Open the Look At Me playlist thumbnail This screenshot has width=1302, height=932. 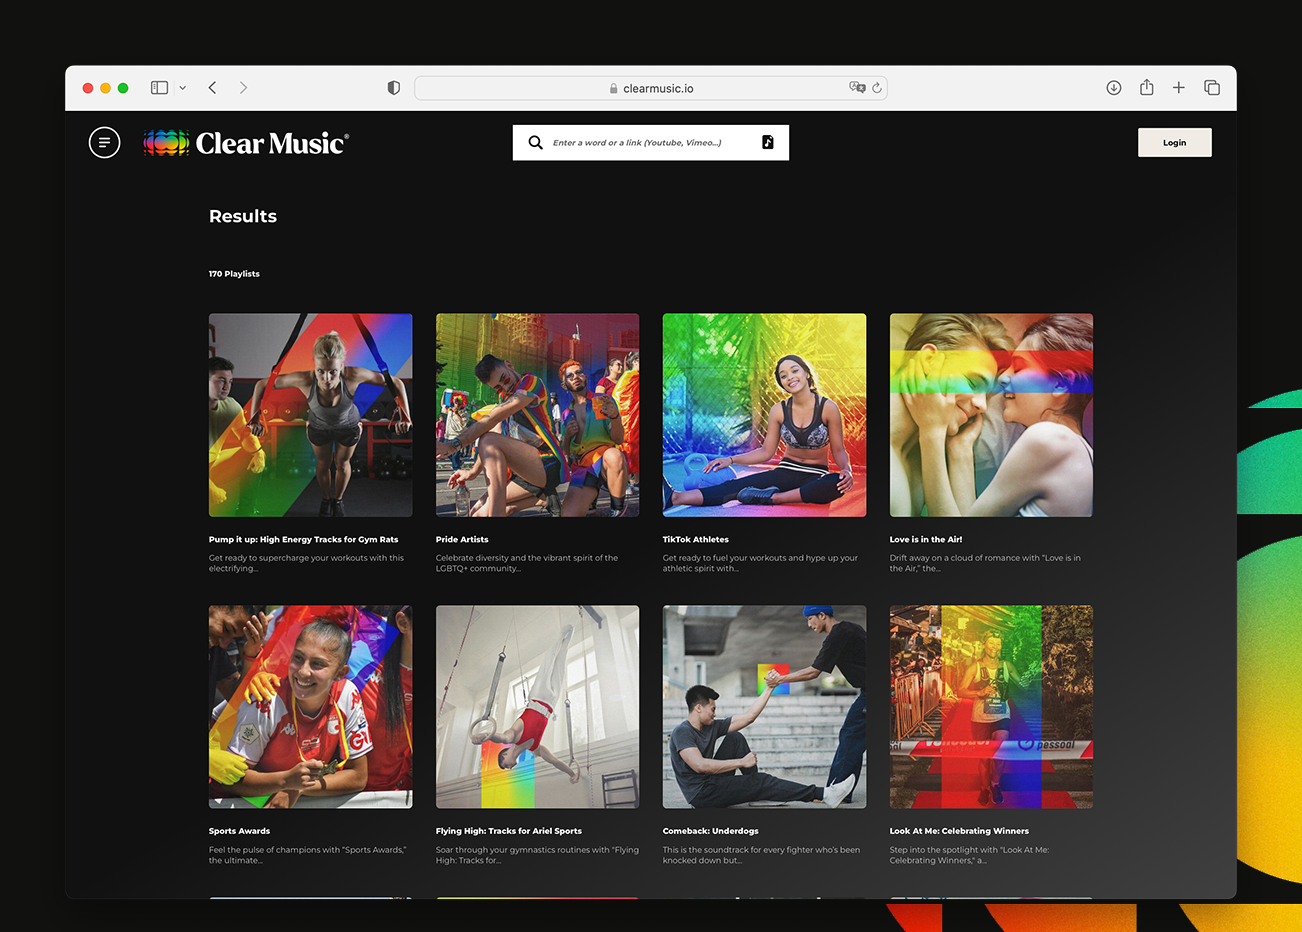(992, 707)
